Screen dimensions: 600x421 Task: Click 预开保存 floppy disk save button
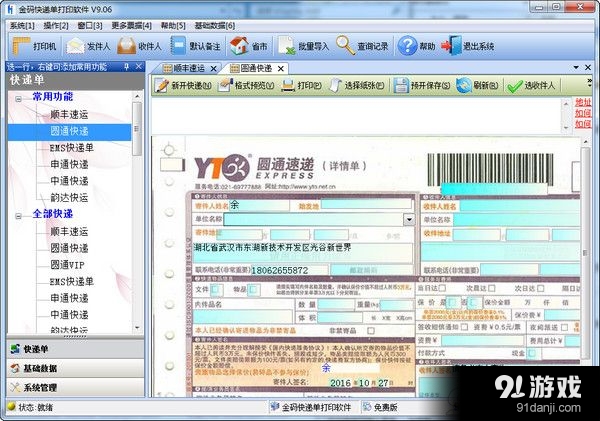pos(422,85)
